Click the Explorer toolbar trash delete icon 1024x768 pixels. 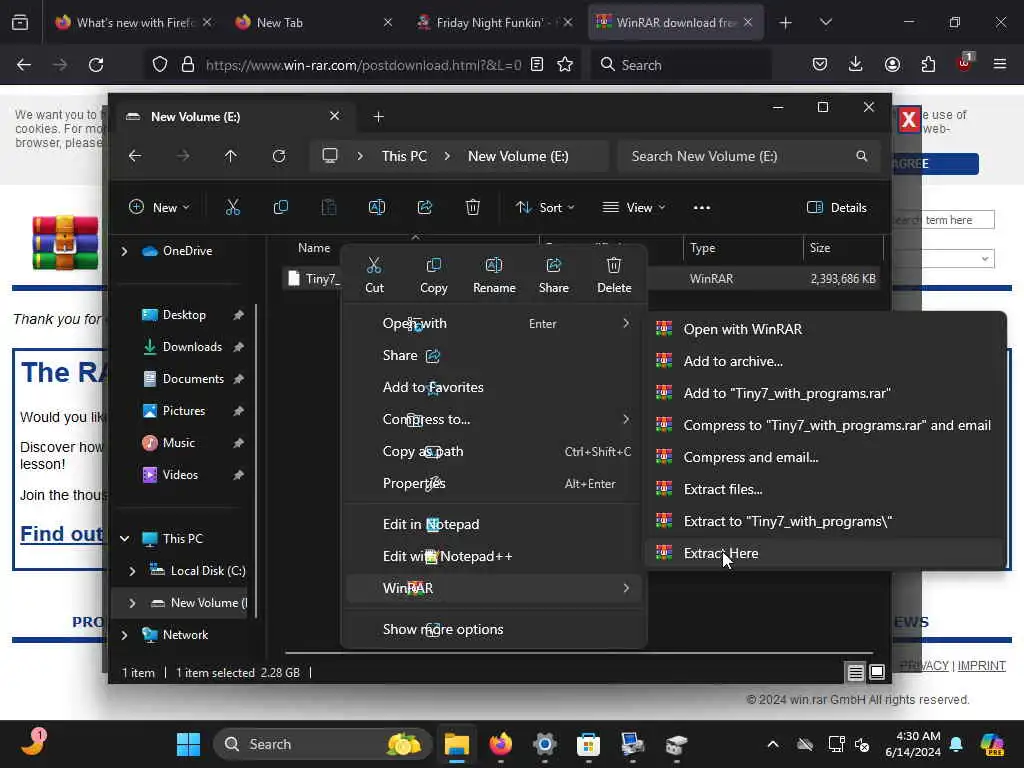pos(473,208)
